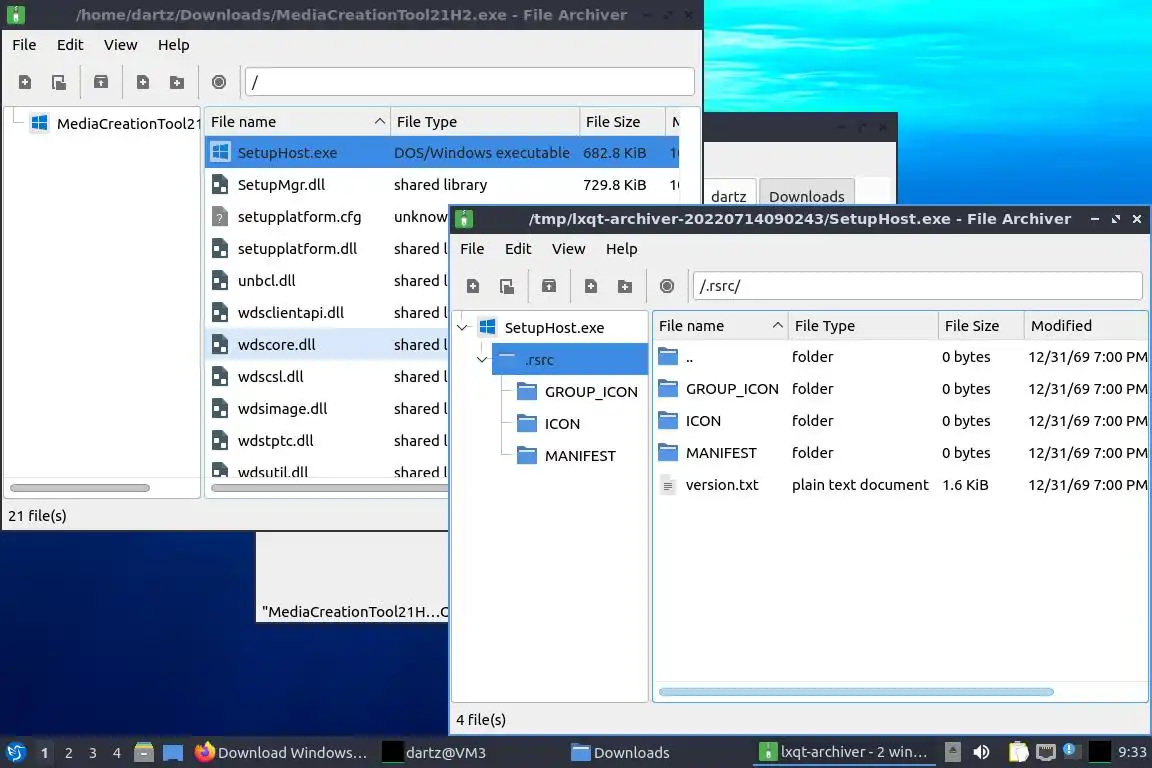1152x768 pixels.
Task: Open the clipboard manager tray icon
Action: [x=1018, y=752]
